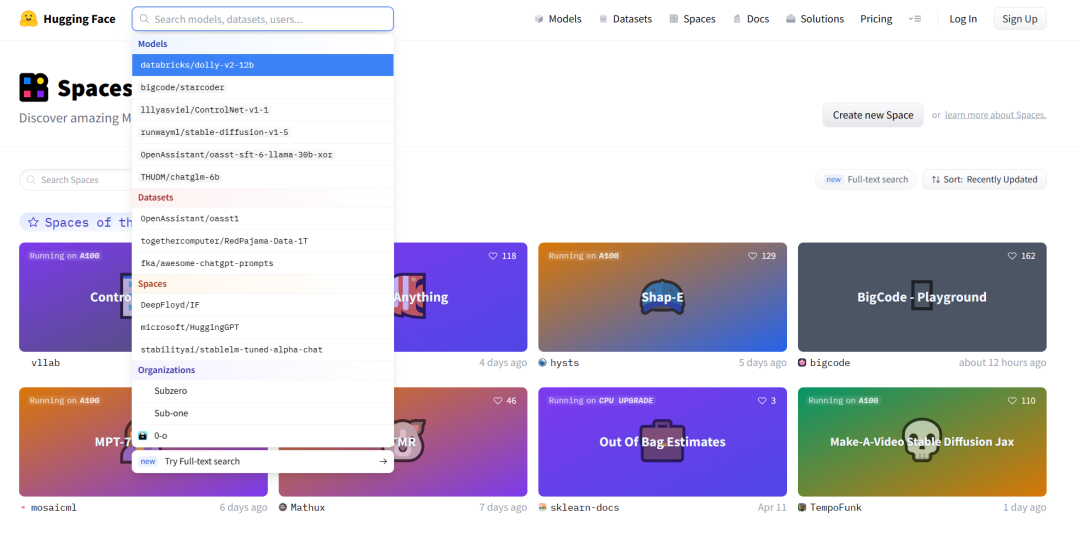Open Datasets in the top navigation

coord(632,19)
